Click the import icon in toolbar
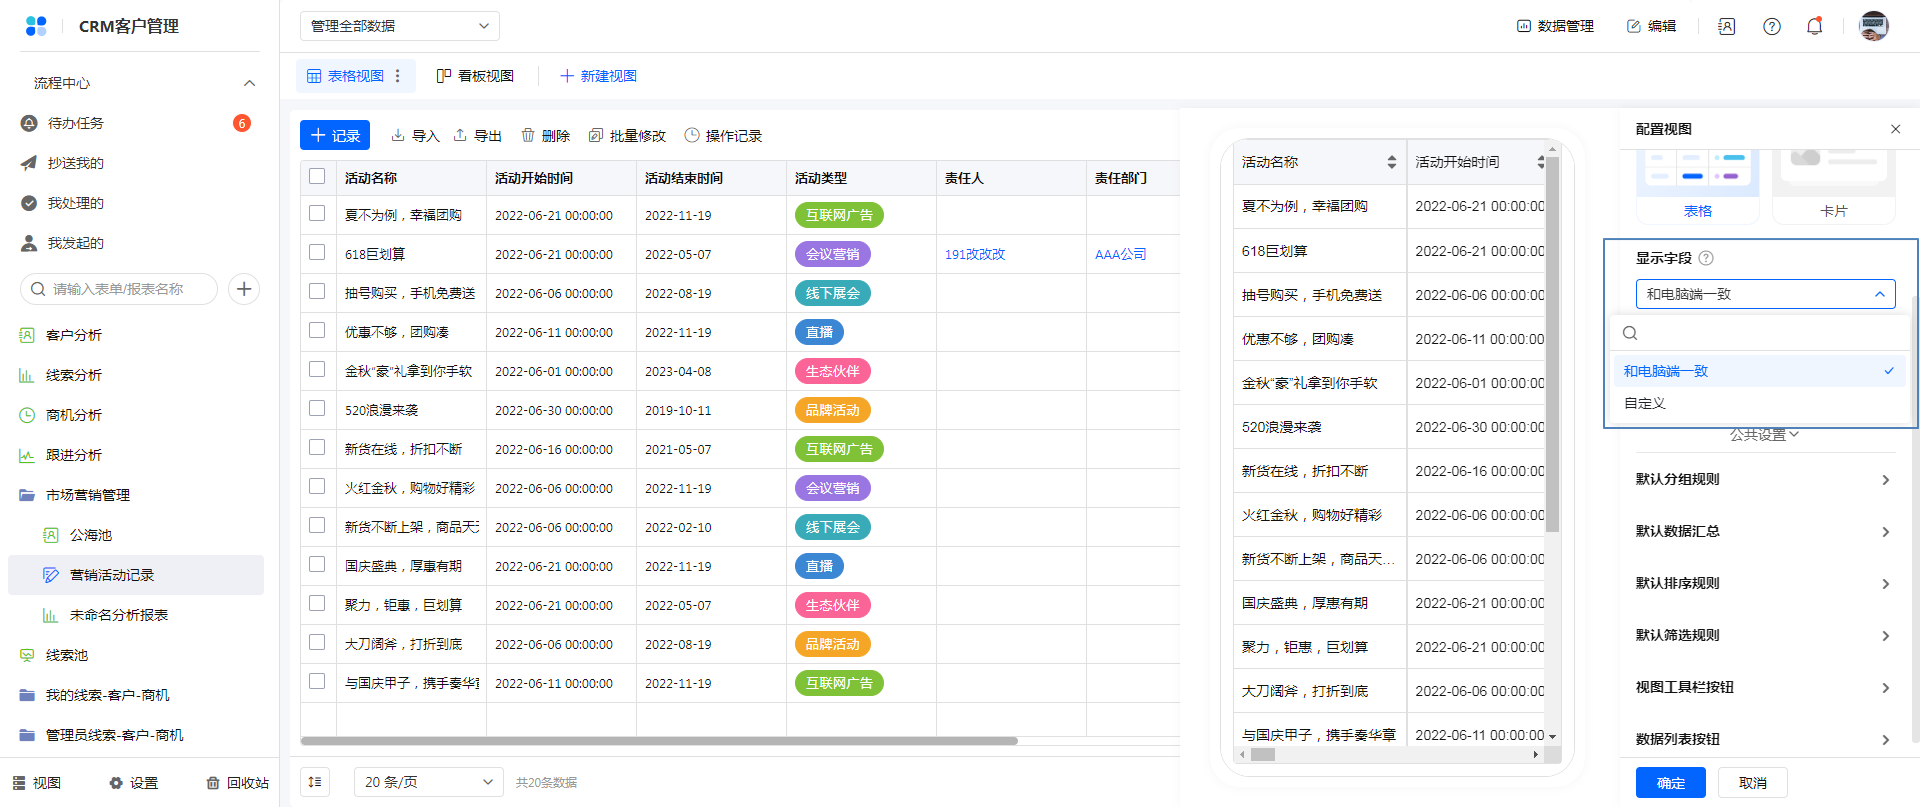 (398, 136)
